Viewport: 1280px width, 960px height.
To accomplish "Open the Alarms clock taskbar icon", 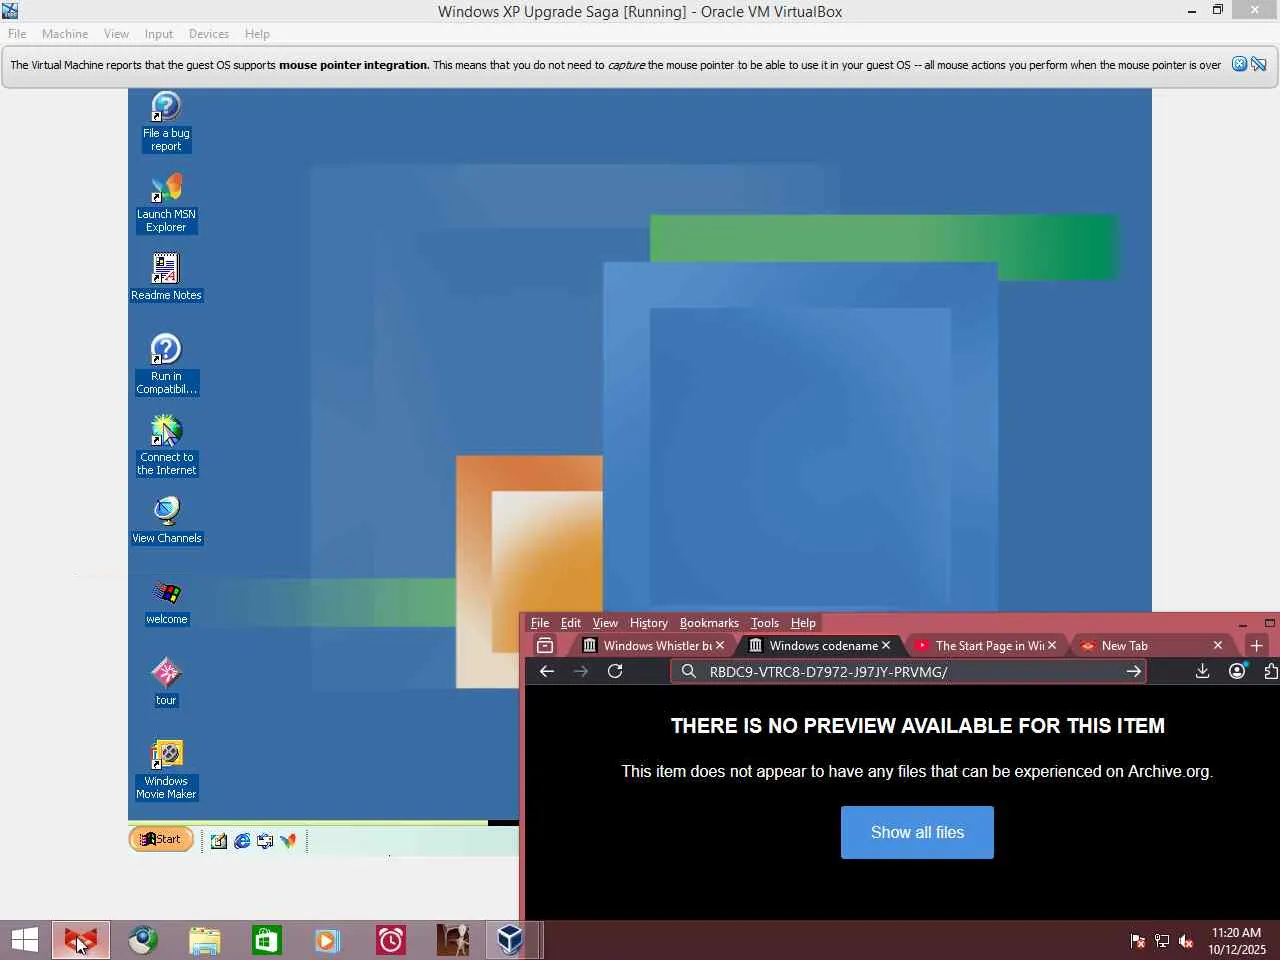I will (x=390, y=940).
